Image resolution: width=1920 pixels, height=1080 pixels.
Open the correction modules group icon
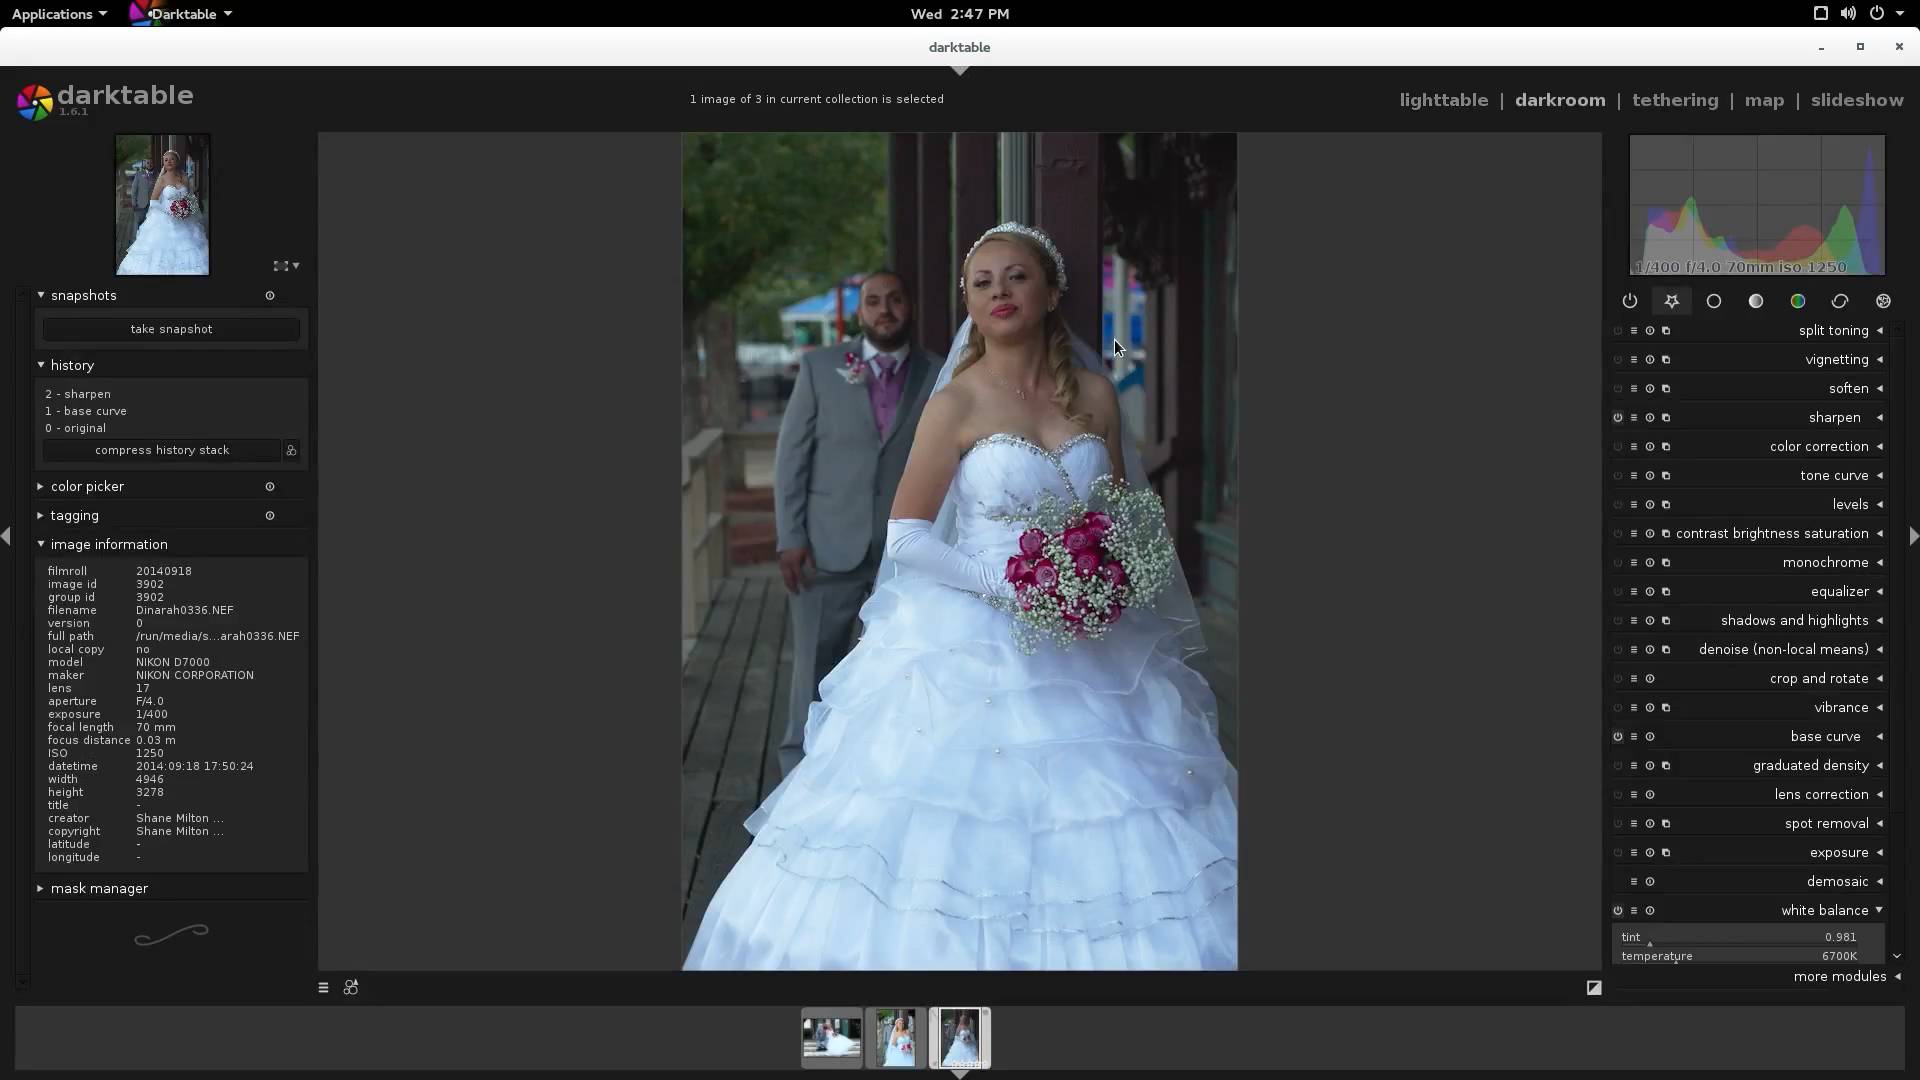[x=1840, y=301]
